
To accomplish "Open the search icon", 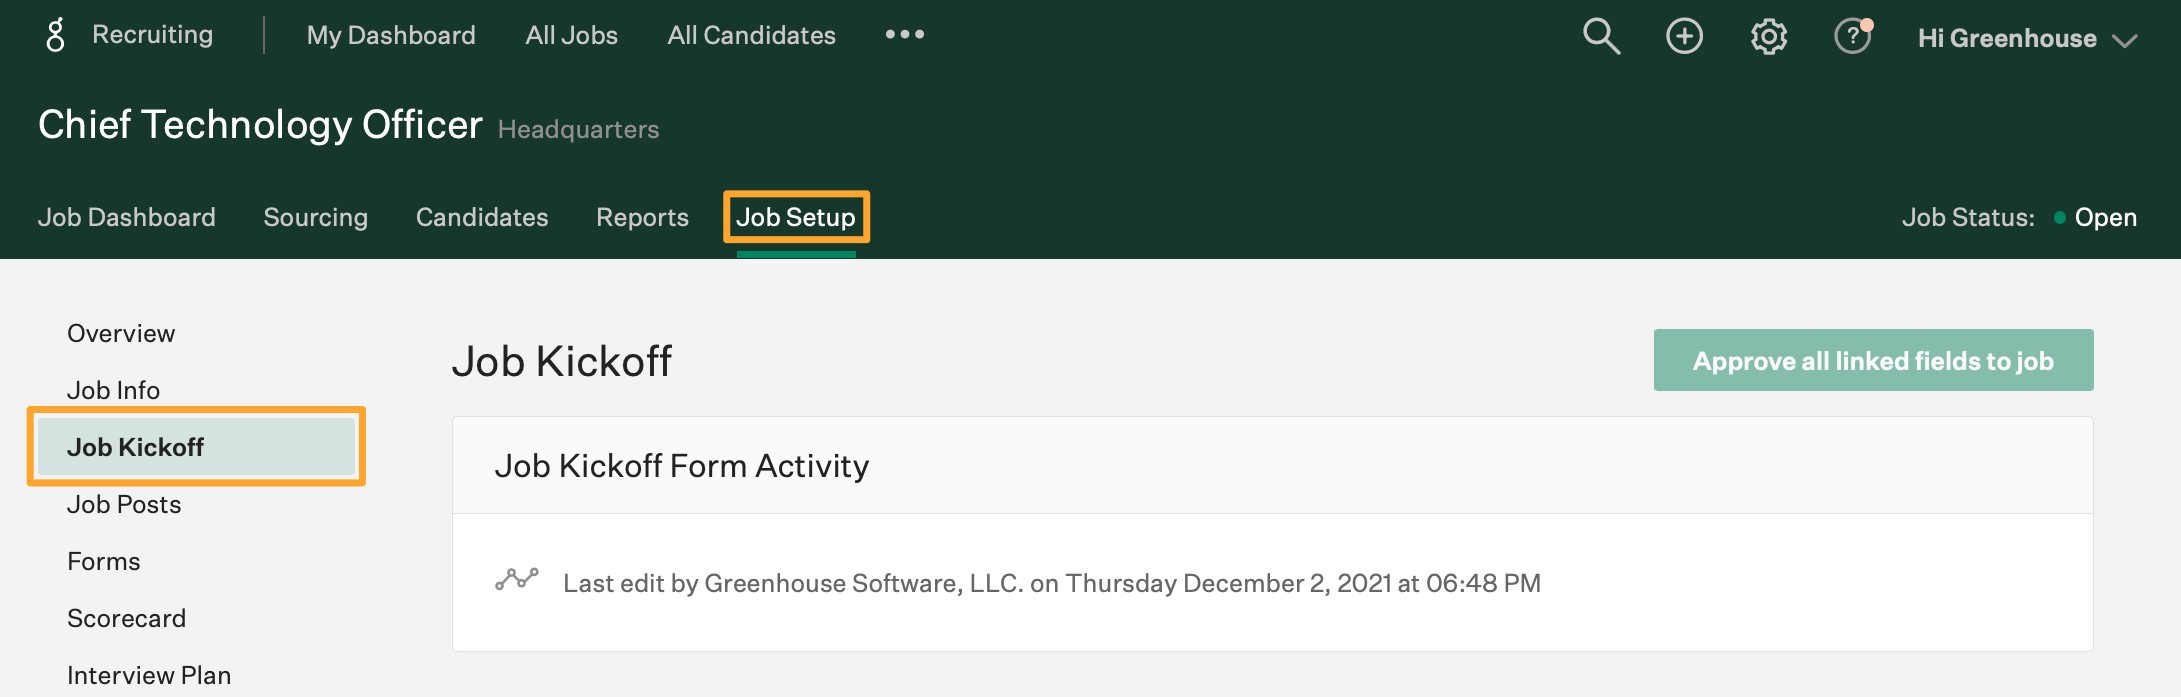I will click(x=1600, y=36).
